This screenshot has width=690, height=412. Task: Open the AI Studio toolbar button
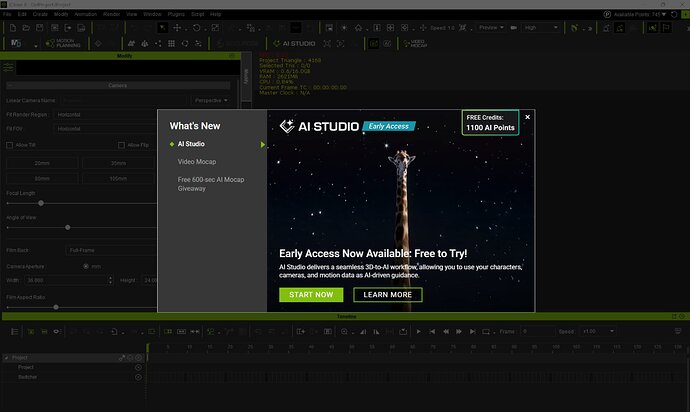tap(294, 43)
